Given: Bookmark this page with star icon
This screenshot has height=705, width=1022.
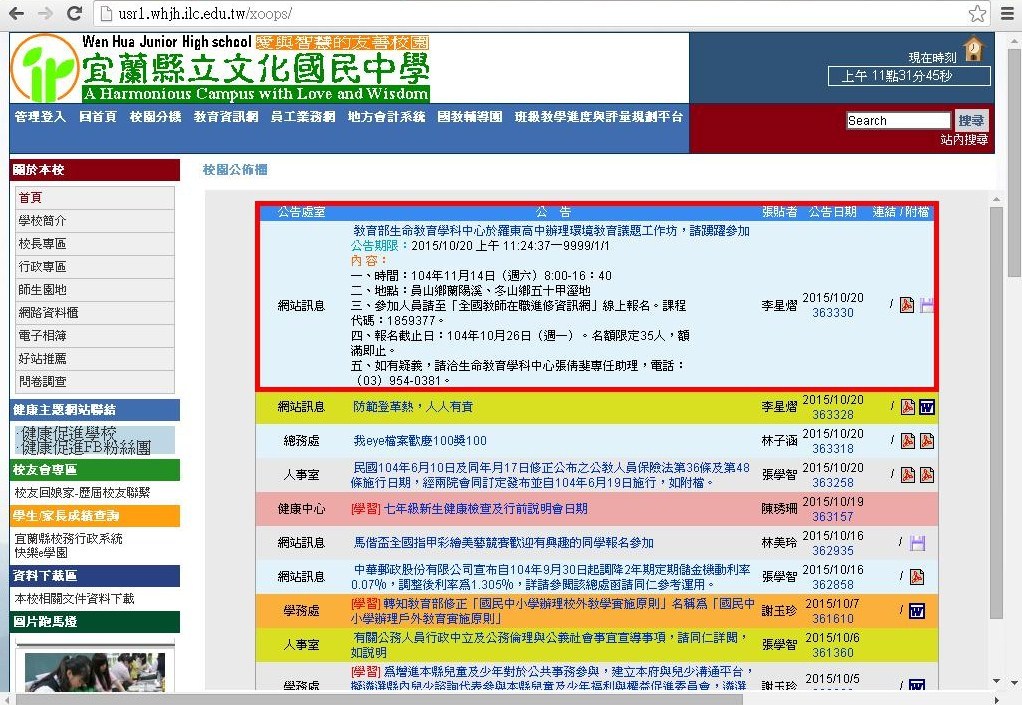Looking at the screenshot, I should point(977,14).
